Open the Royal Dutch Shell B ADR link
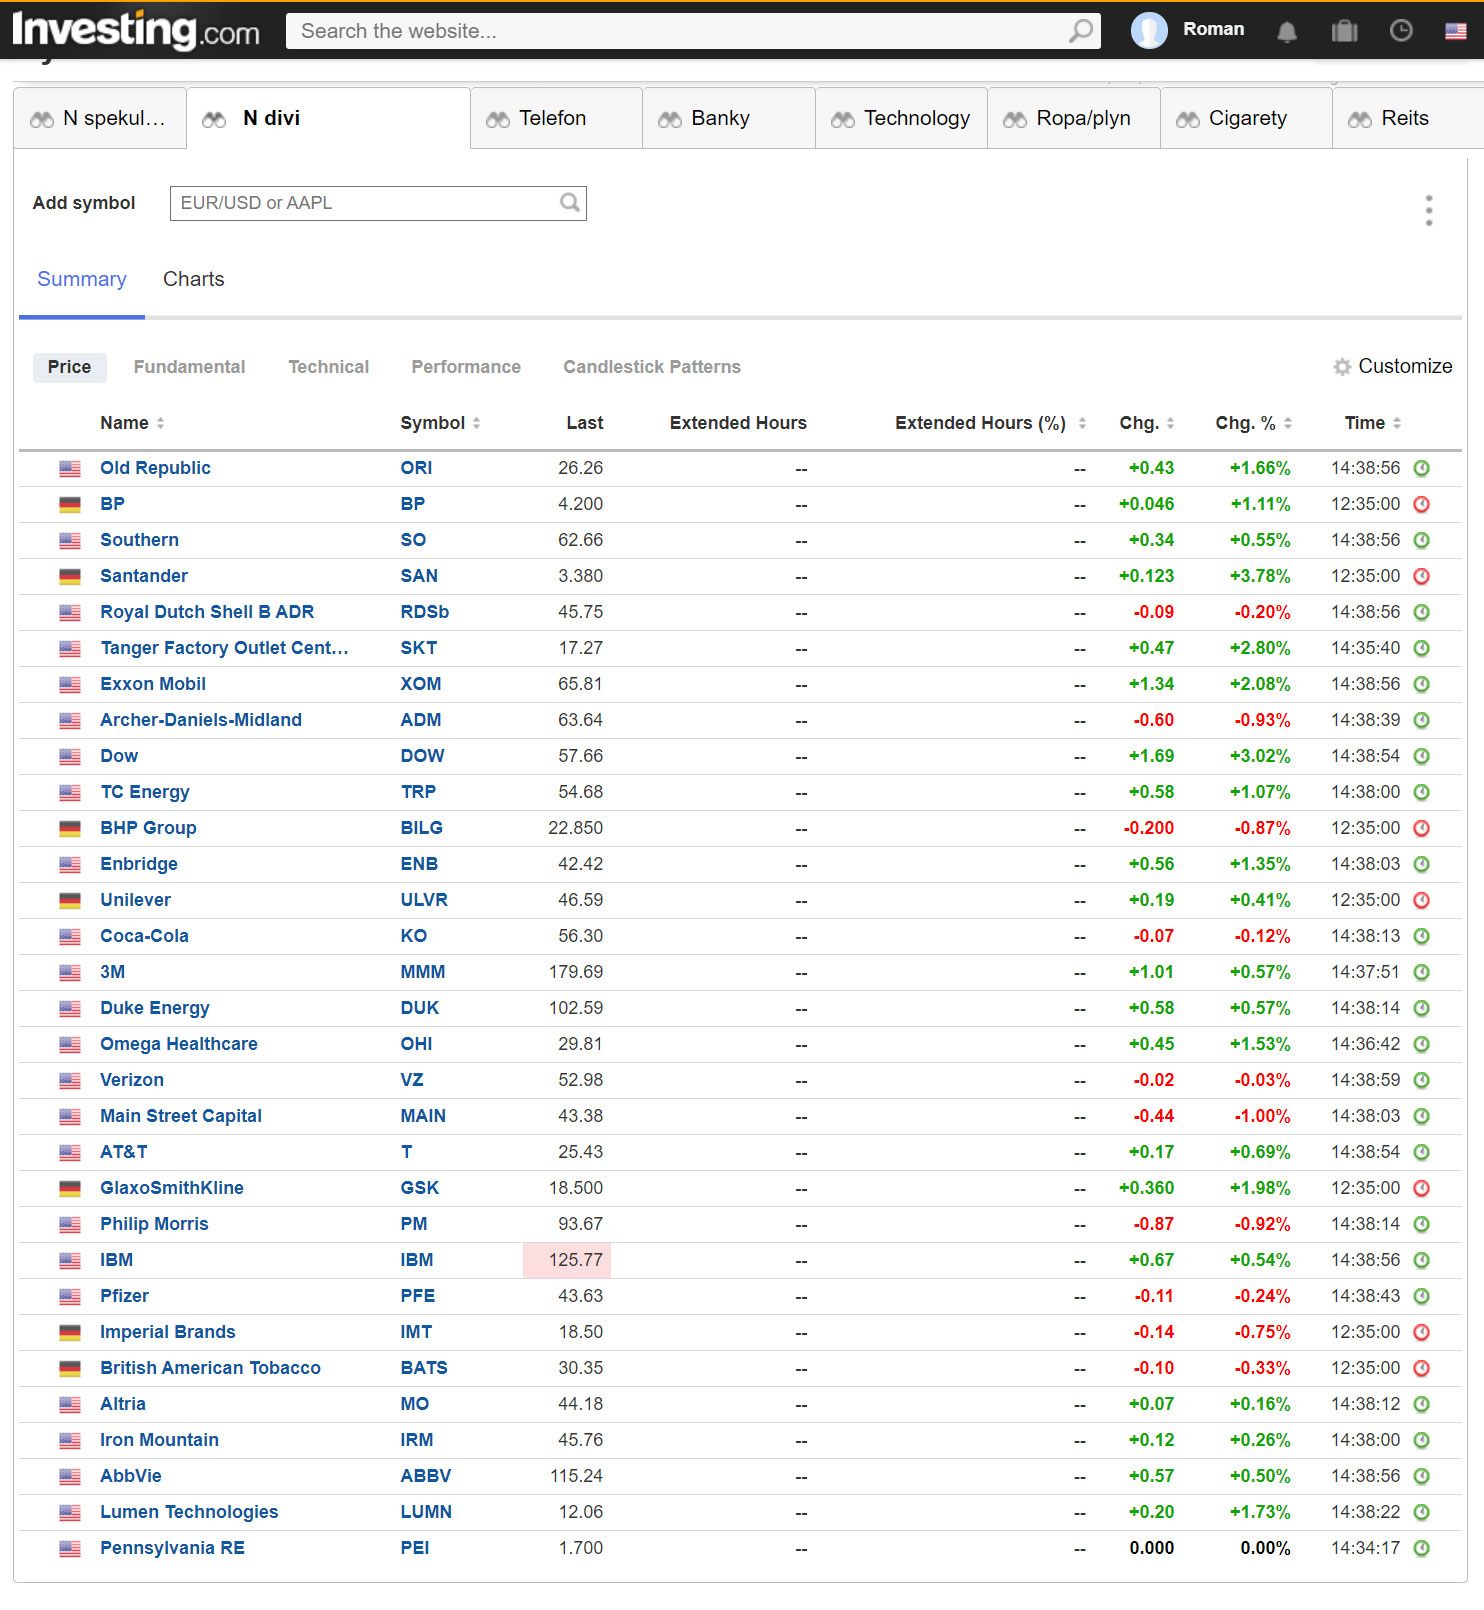Viewport: 1484px width, 1610px height. tap(207, 612)
